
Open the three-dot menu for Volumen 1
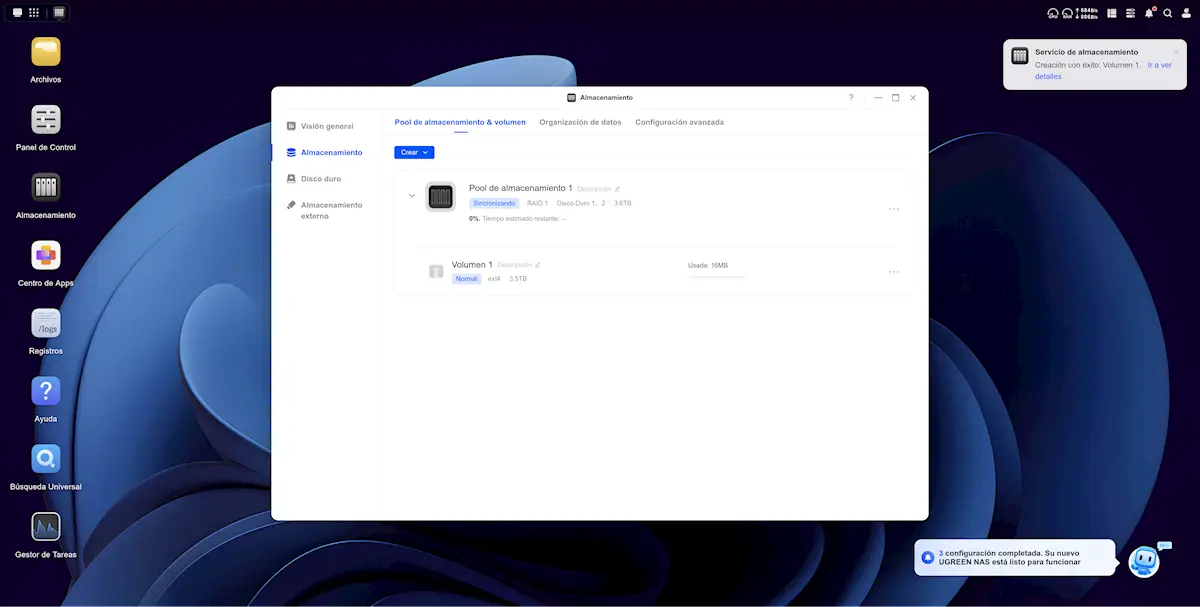893,271
